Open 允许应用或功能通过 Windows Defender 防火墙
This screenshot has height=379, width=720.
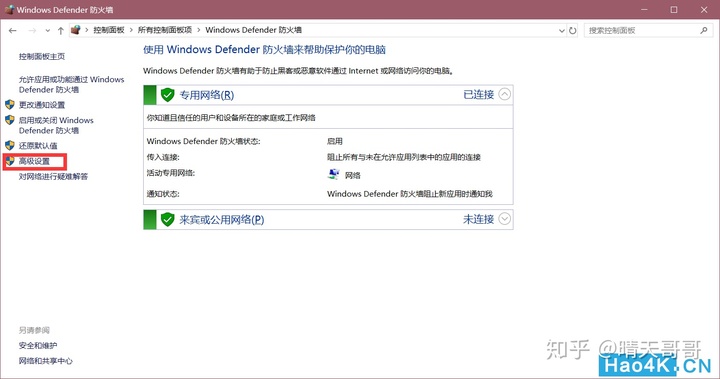coord(72,85)
